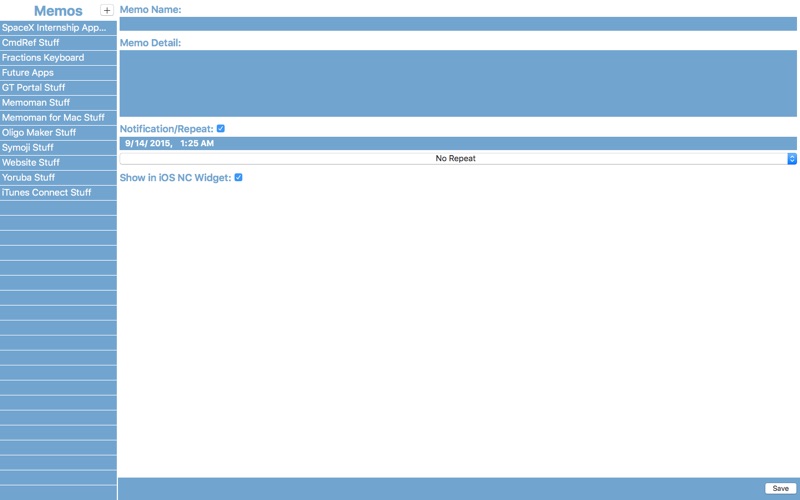Select the Website Stuff memo
The height and width of the screenshot is (500, 800).
click(x=58, y=162)
